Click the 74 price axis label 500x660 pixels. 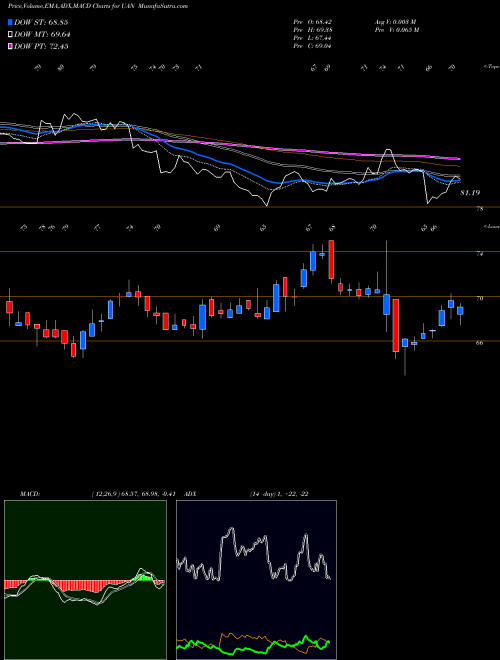point(479,253)
